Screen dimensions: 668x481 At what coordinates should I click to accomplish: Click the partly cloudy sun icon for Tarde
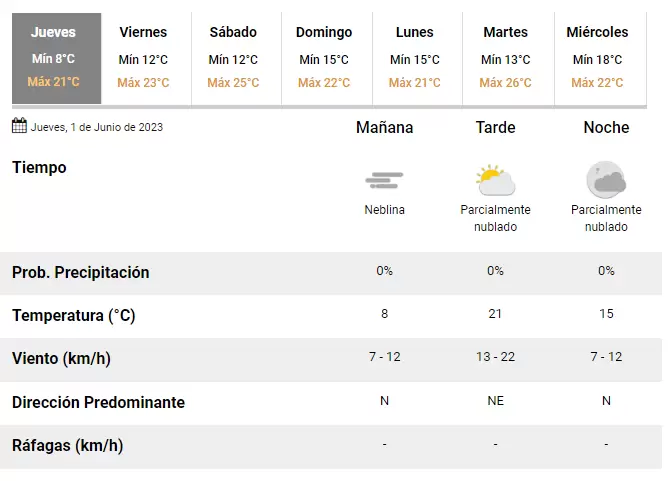[495, 180]
